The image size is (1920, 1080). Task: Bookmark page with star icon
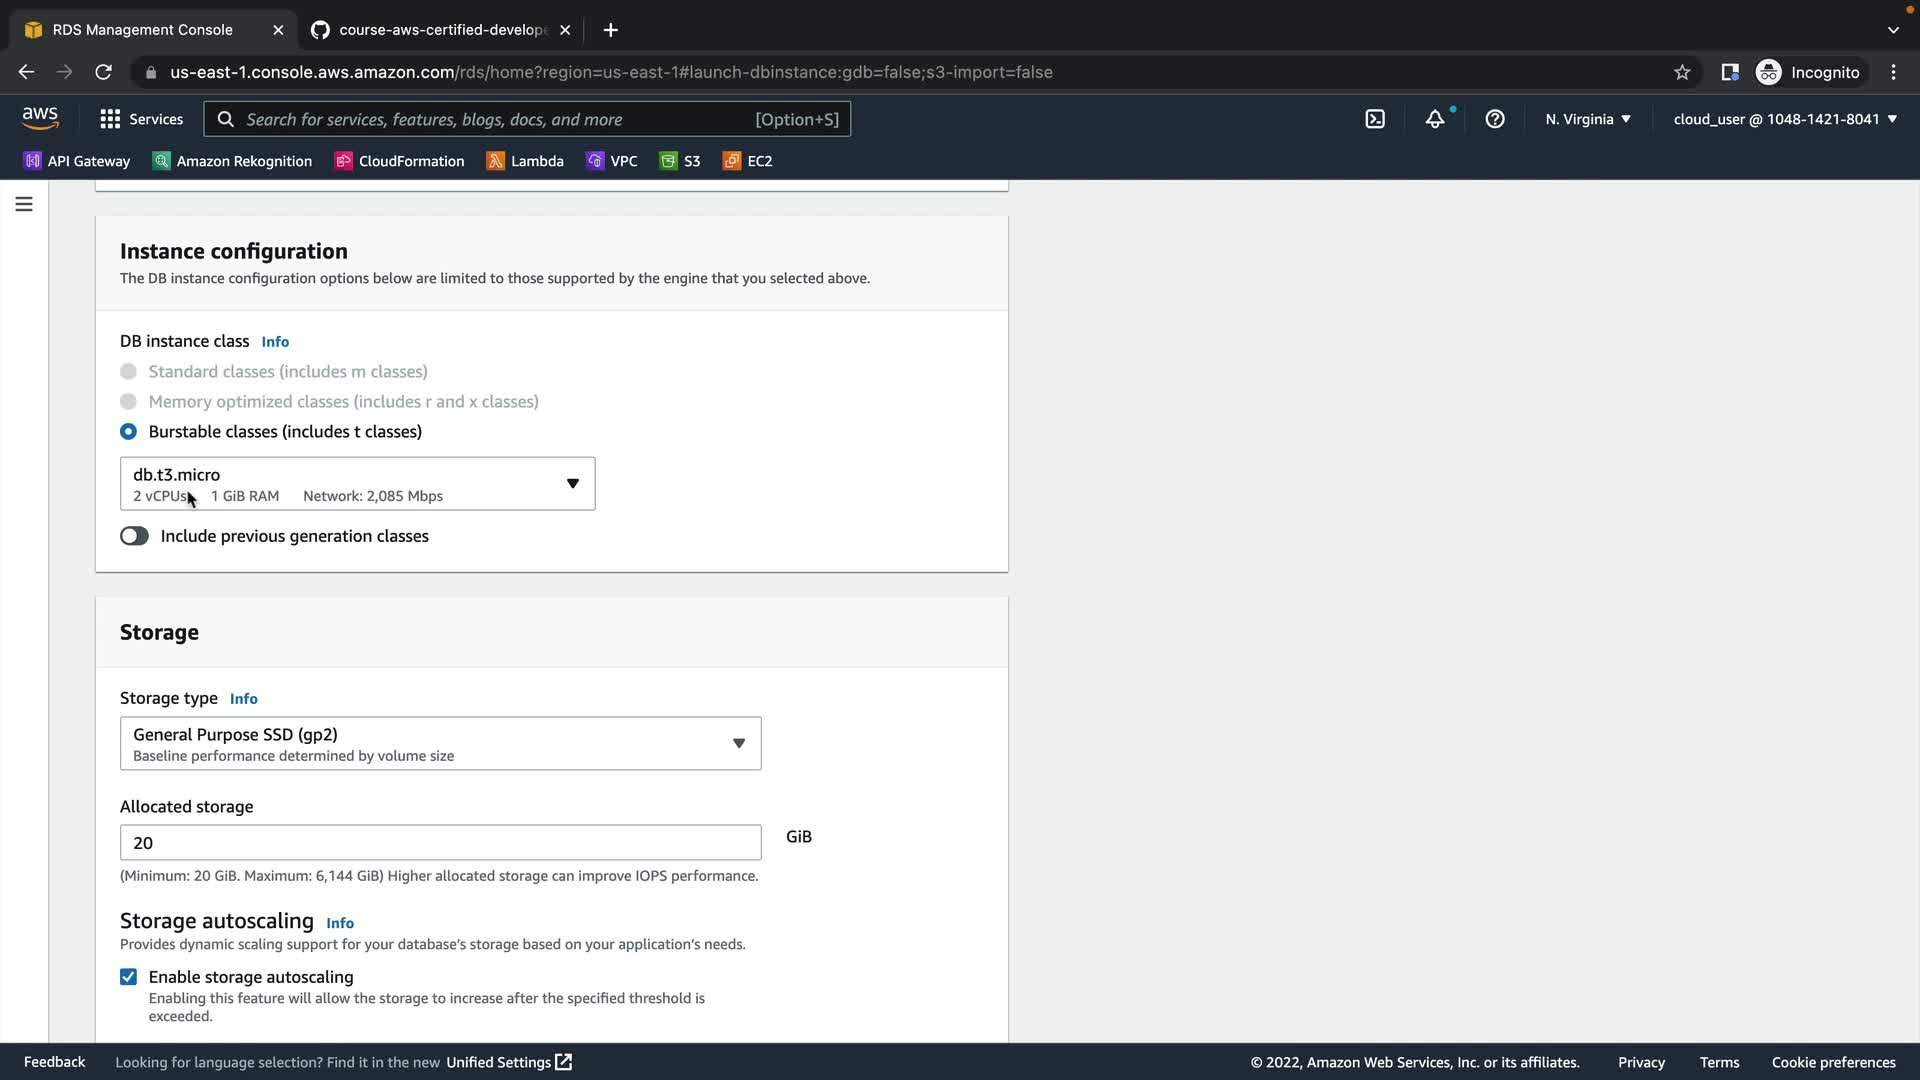click(x=1682, y=72)
